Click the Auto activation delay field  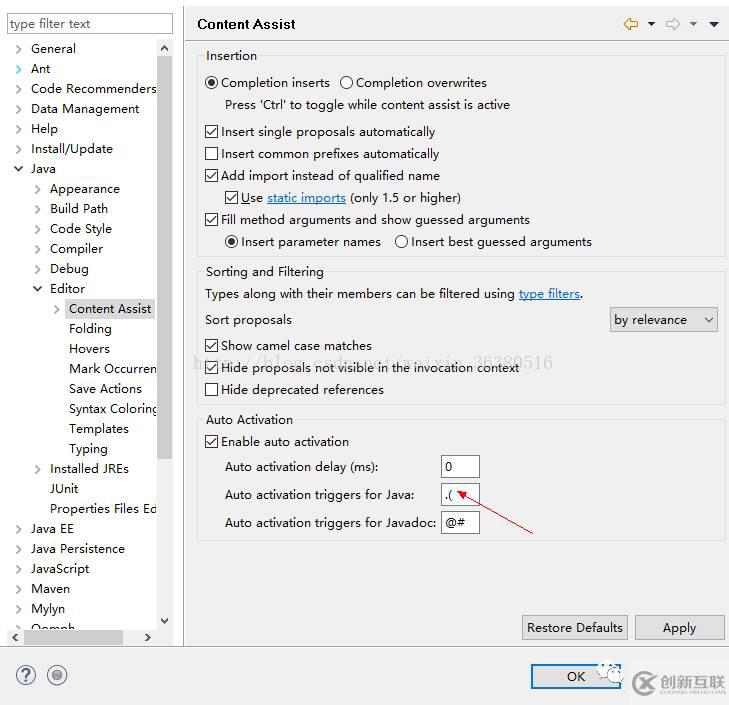point(460,466)
